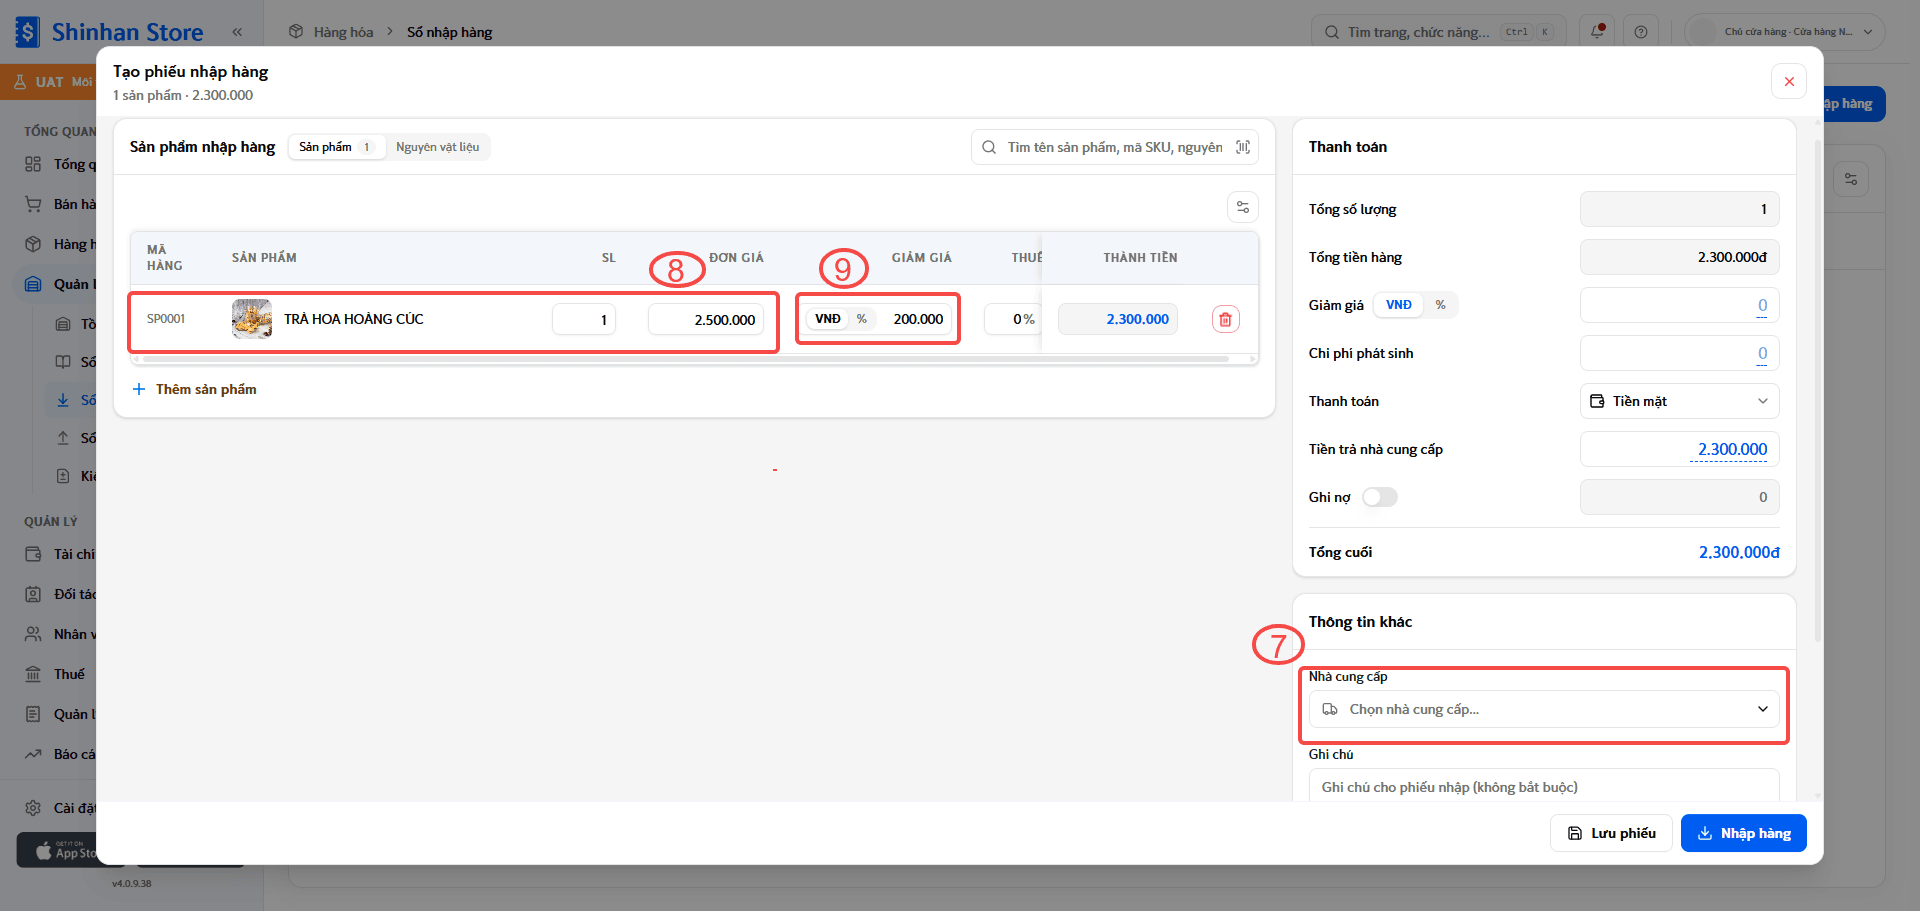
Task: Click the Lưu phiếu button
Action: pos(1611,833)
